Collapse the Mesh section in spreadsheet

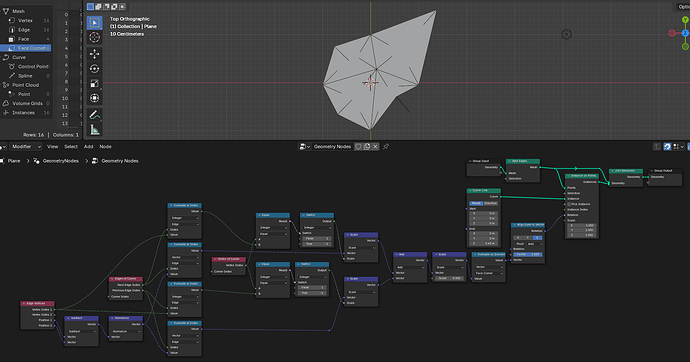pyautogui.click(x=6, y=11)
